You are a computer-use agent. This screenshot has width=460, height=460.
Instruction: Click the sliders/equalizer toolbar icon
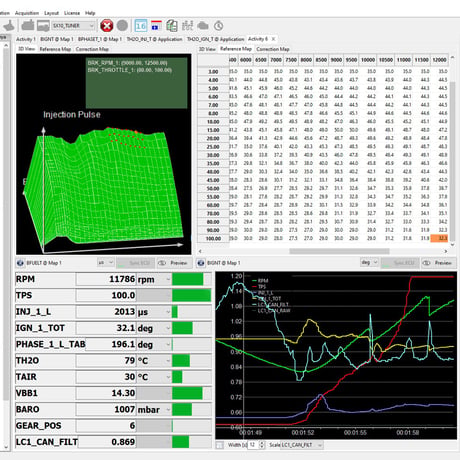188,26
